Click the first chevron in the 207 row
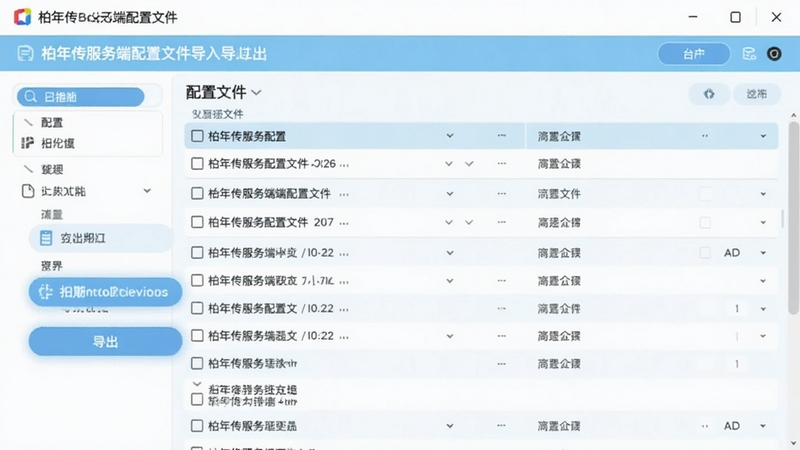 point(448,222)
